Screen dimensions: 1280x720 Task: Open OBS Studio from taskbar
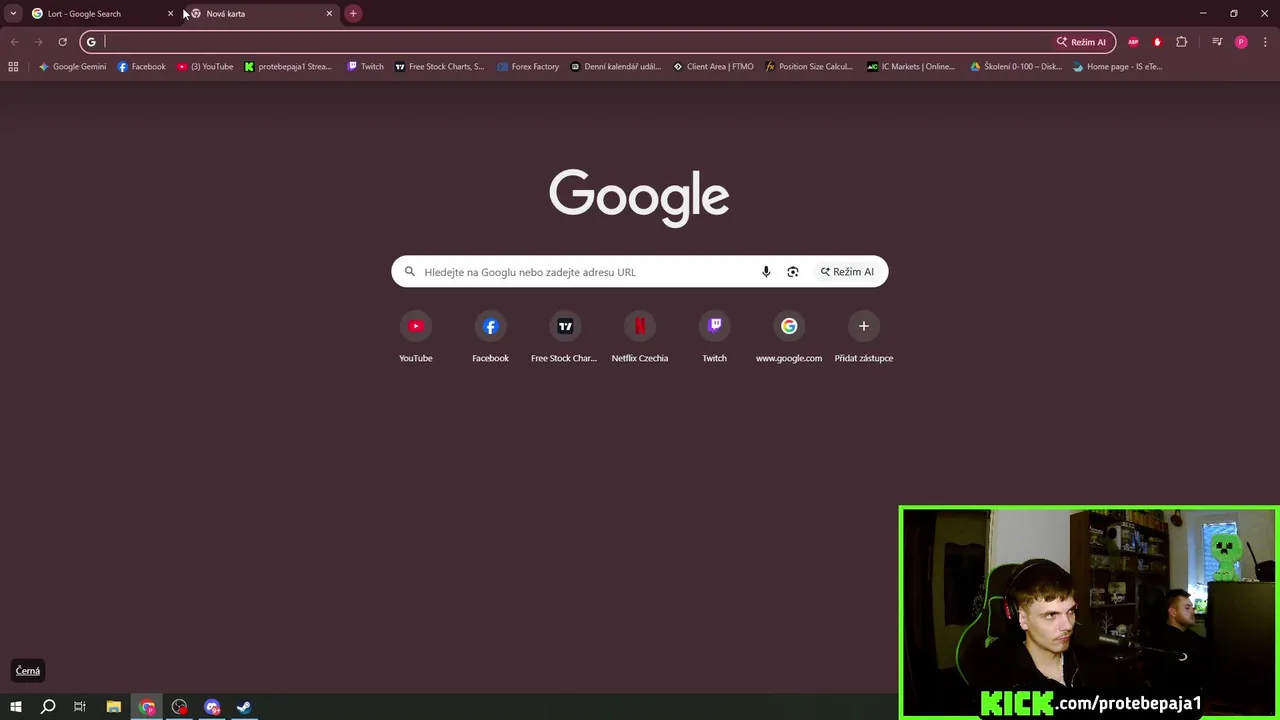click(x=179, y=707)
